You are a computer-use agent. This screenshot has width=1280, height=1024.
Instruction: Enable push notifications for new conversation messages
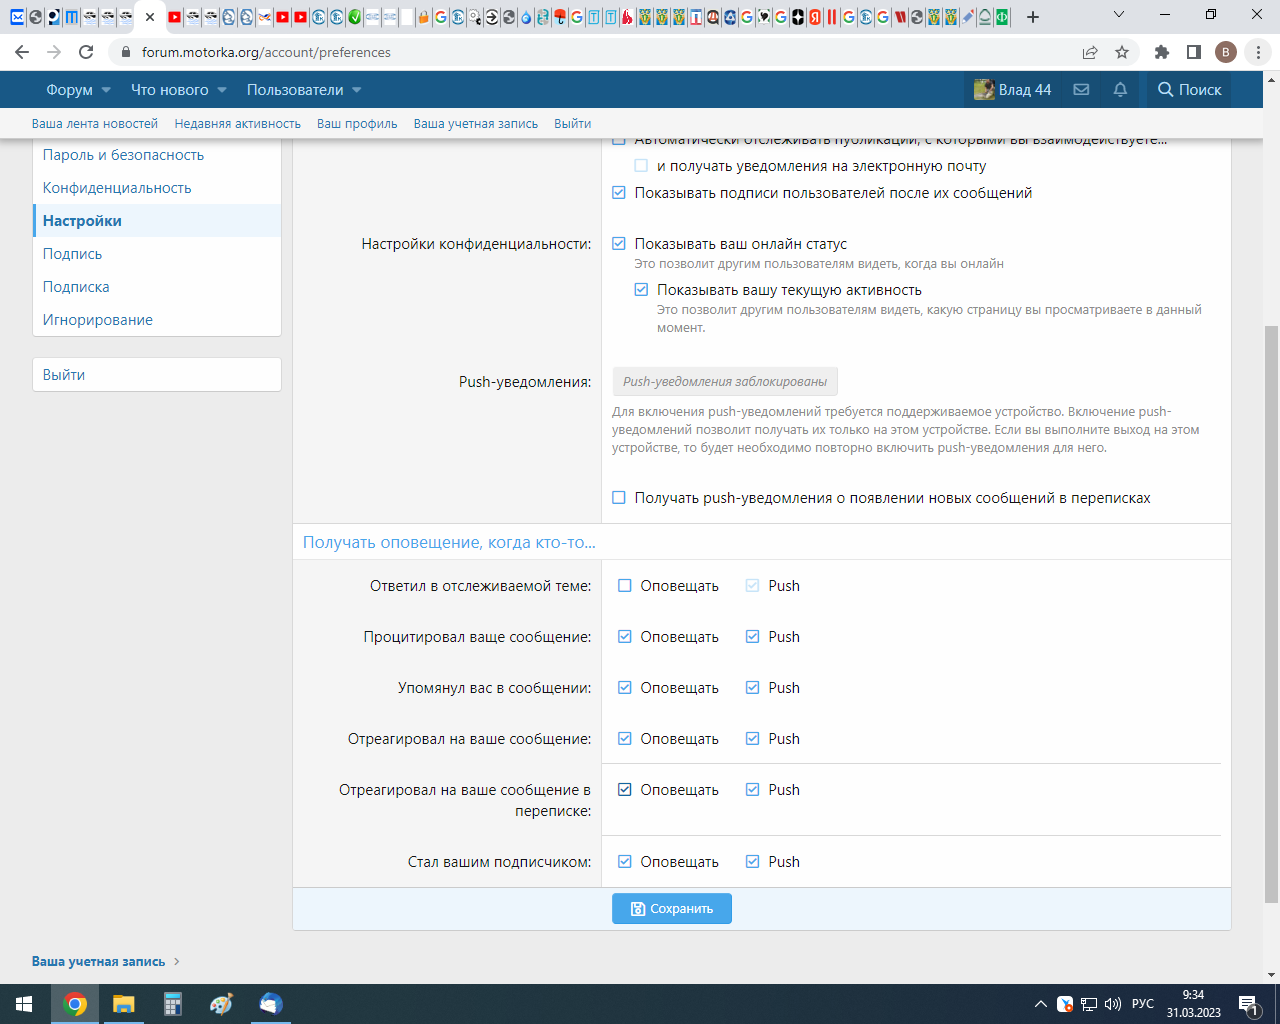point(619,498)
